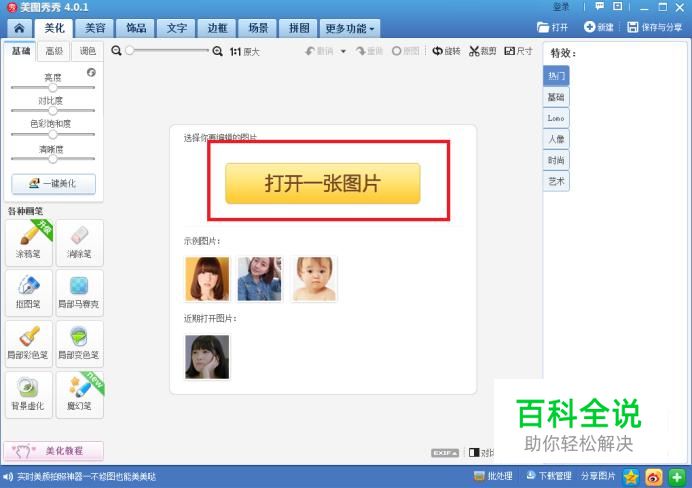Select the 消除笔 eraser pen tool
Viewport: 692px width, 488px height.
(x=79, y=243)
